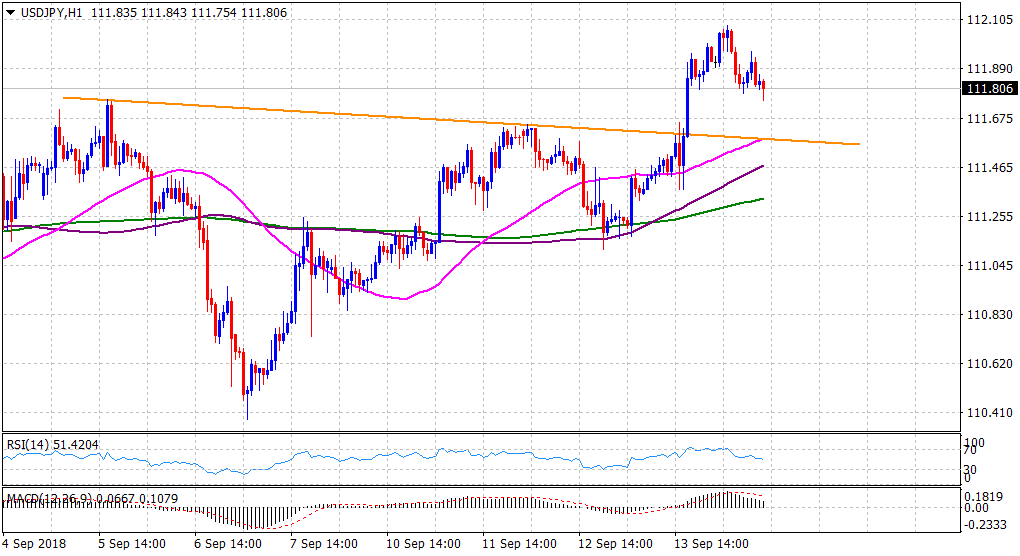1020x556 pixels.
Task: Select the 7 Sep 14:00 time label
Action: coord(325,544)
